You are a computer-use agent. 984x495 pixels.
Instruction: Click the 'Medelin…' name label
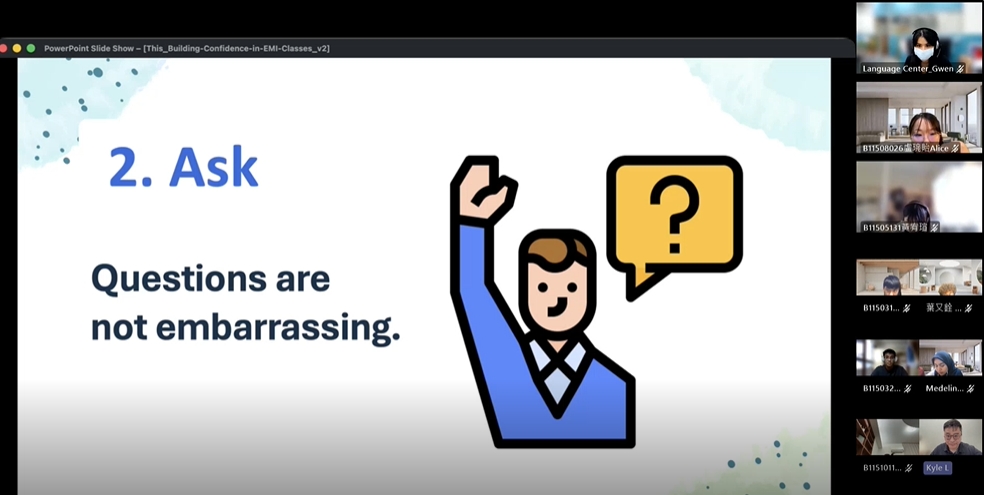944,388
